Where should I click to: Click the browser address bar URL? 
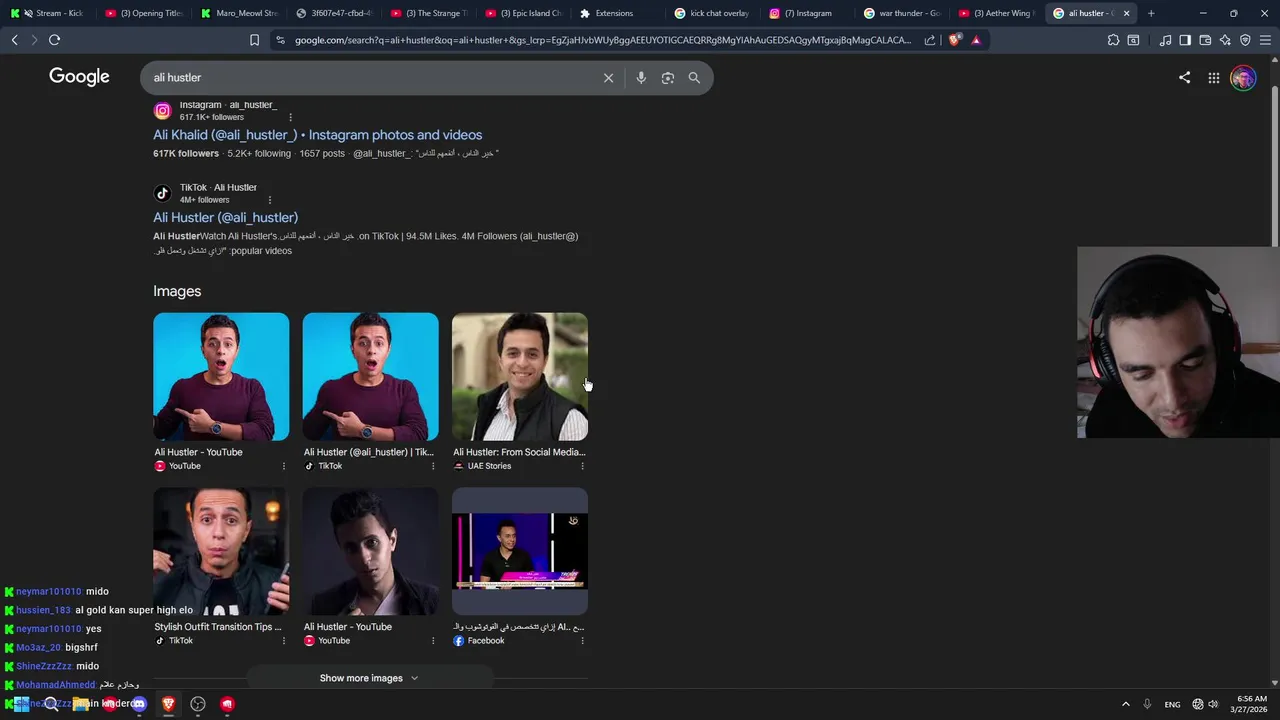tap(603, 40)
